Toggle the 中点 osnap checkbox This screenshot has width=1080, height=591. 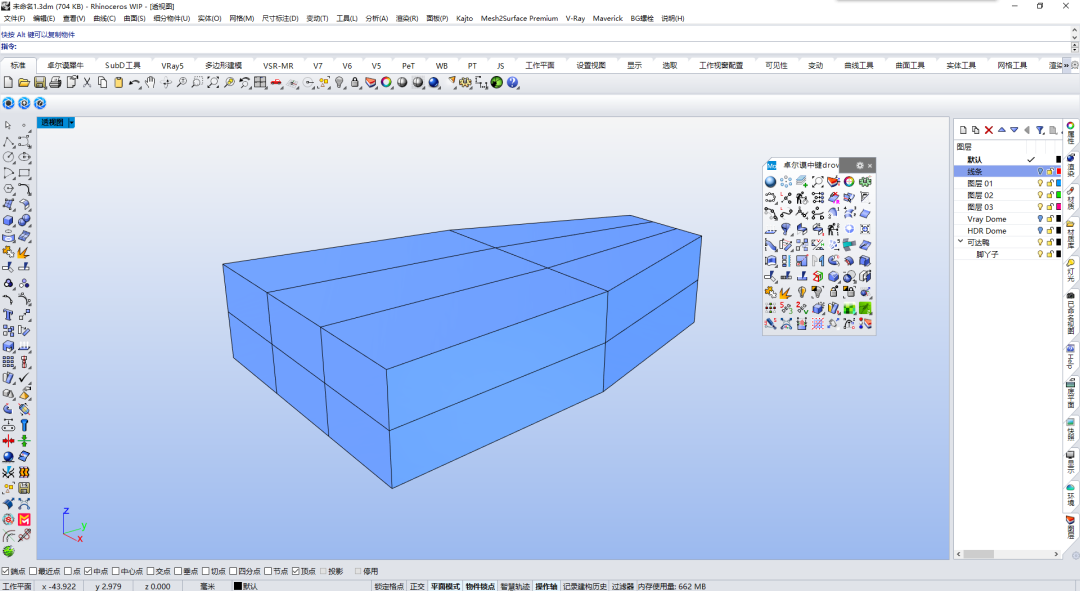(88, 571)
